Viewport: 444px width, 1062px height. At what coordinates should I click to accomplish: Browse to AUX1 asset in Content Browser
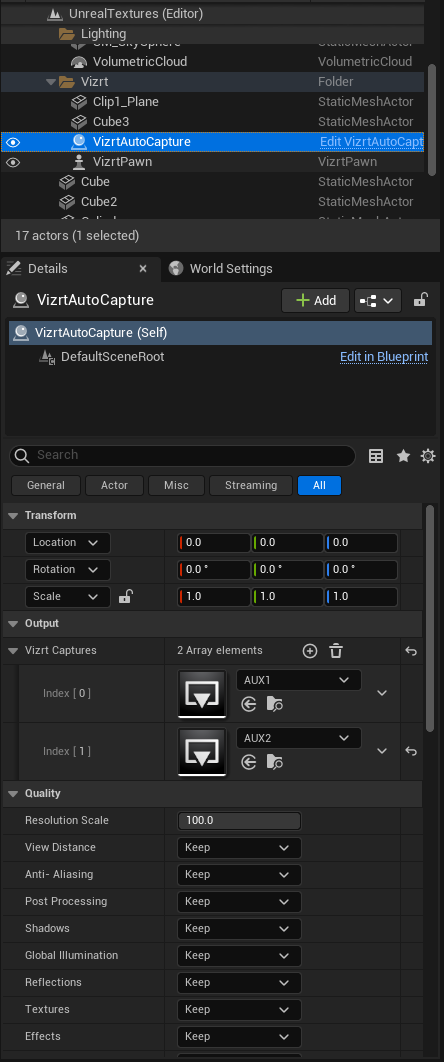click(x=275, y=705)
